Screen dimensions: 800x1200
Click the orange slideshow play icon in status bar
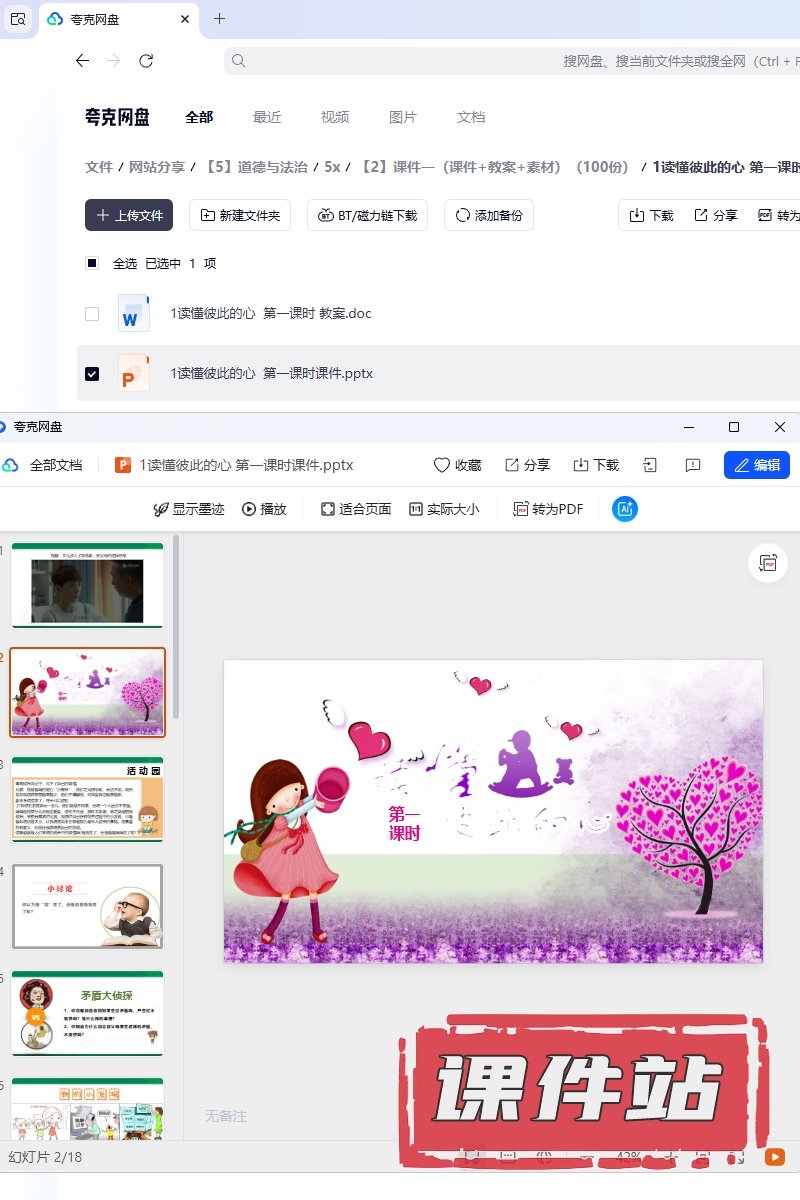point(774,1156)
